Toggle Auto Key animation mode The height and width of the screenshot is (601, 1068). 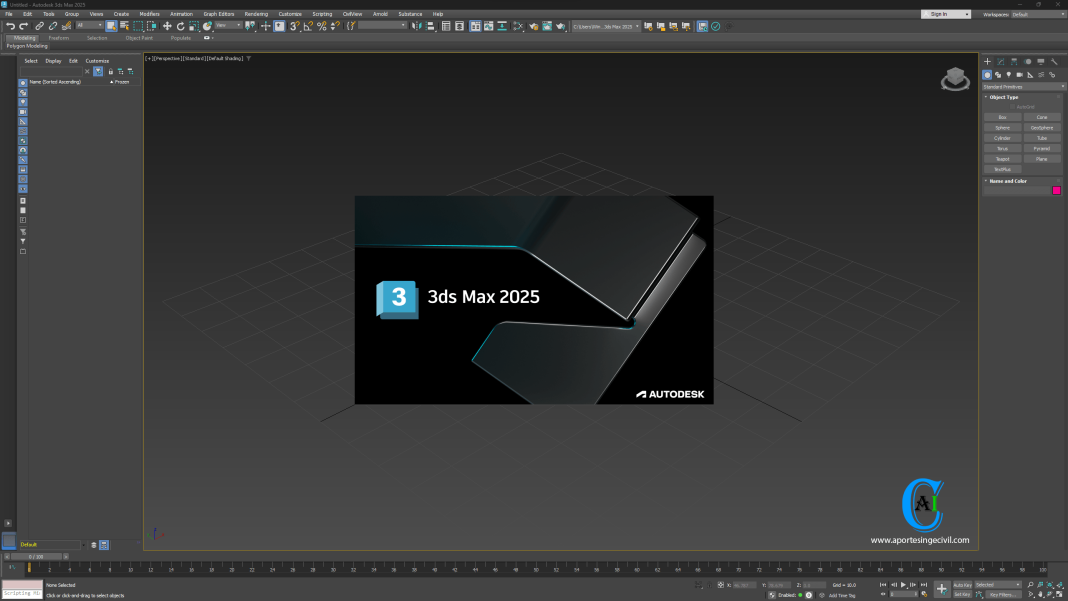tap(963, 585)
